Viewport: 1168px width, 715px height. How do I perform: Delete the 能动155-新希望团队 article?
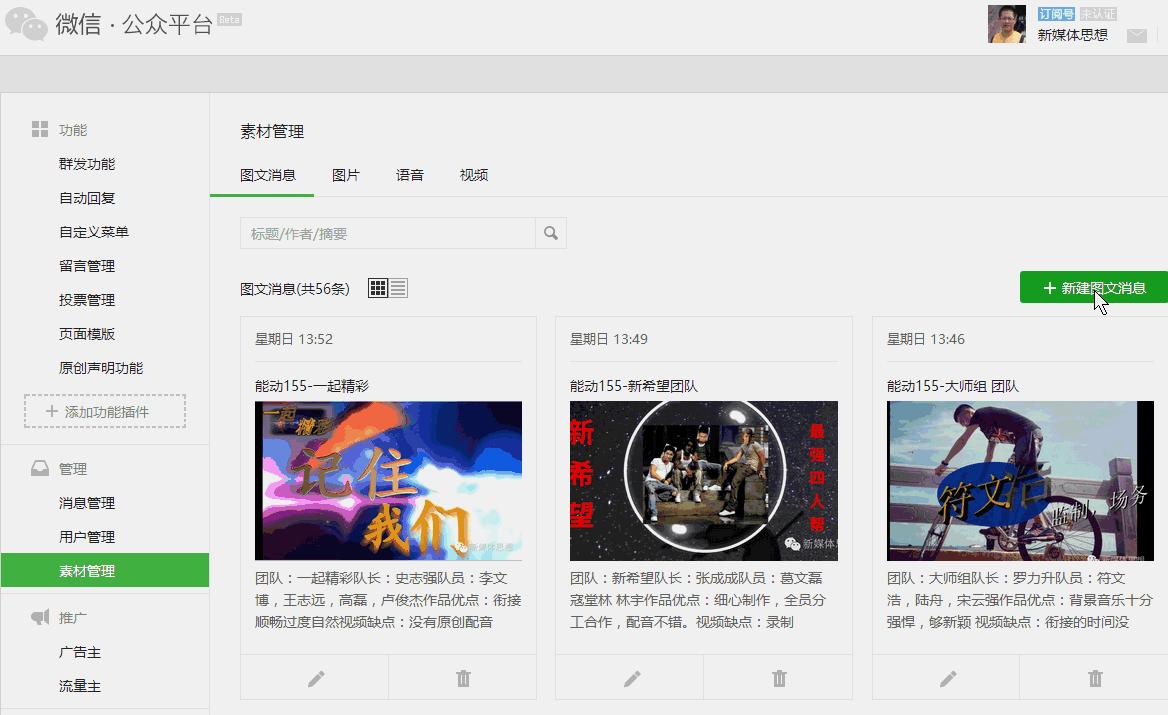coord(778,678)
